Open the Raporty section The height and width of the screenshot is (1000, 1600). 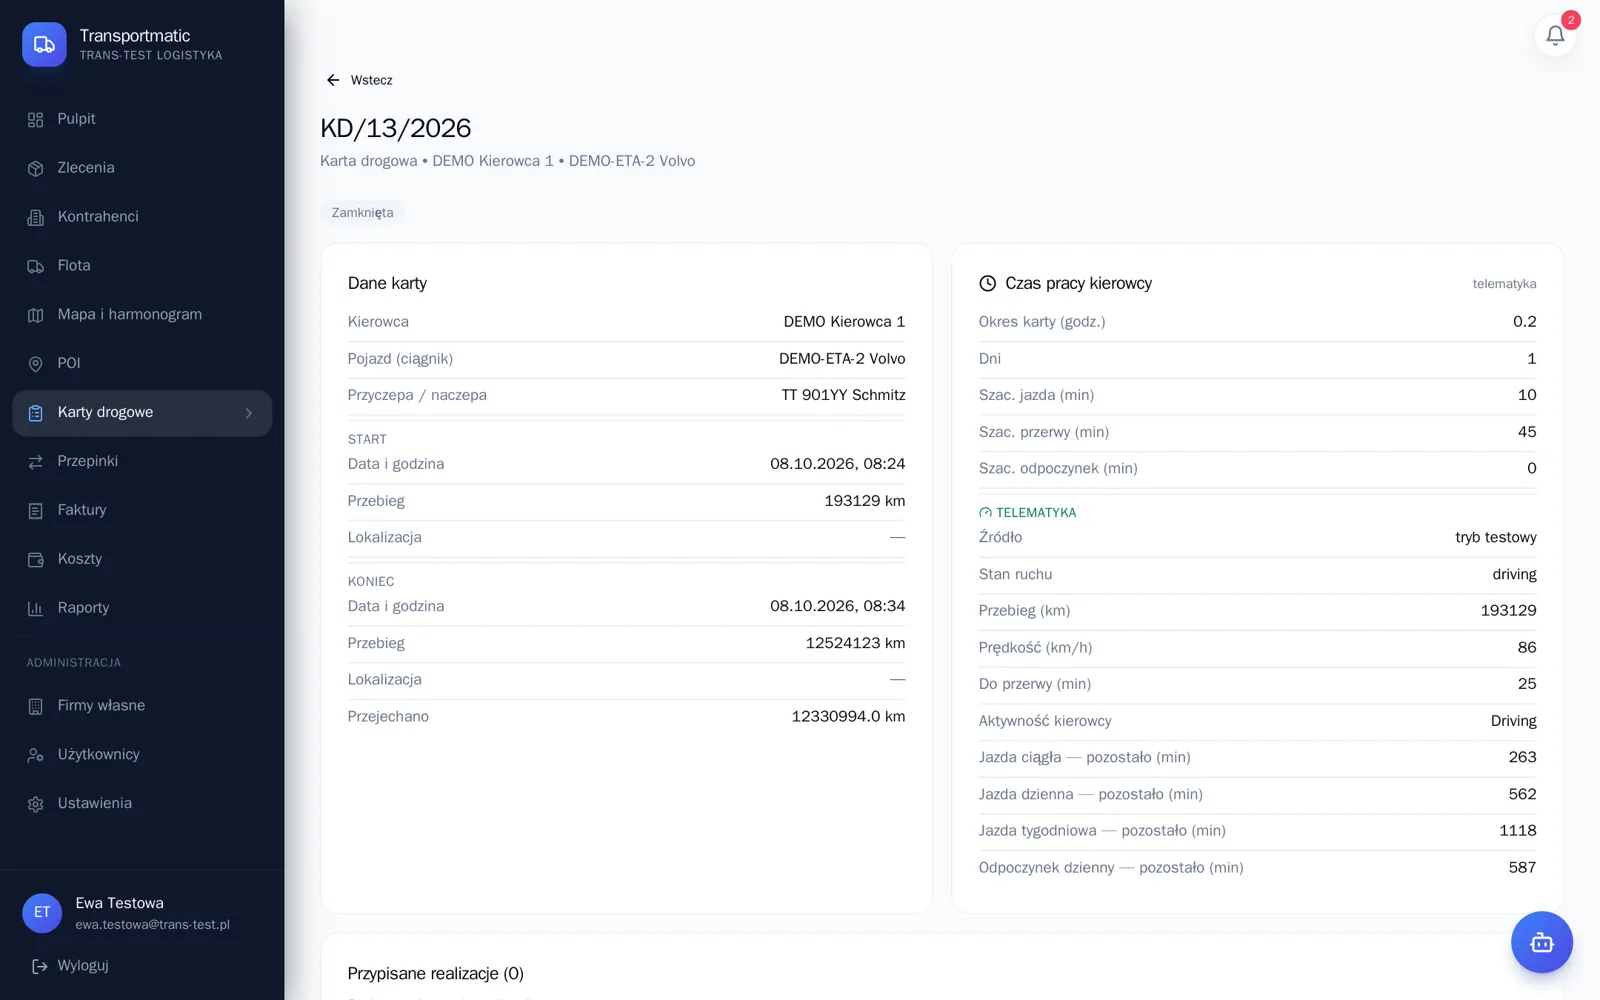pos(142,608)
